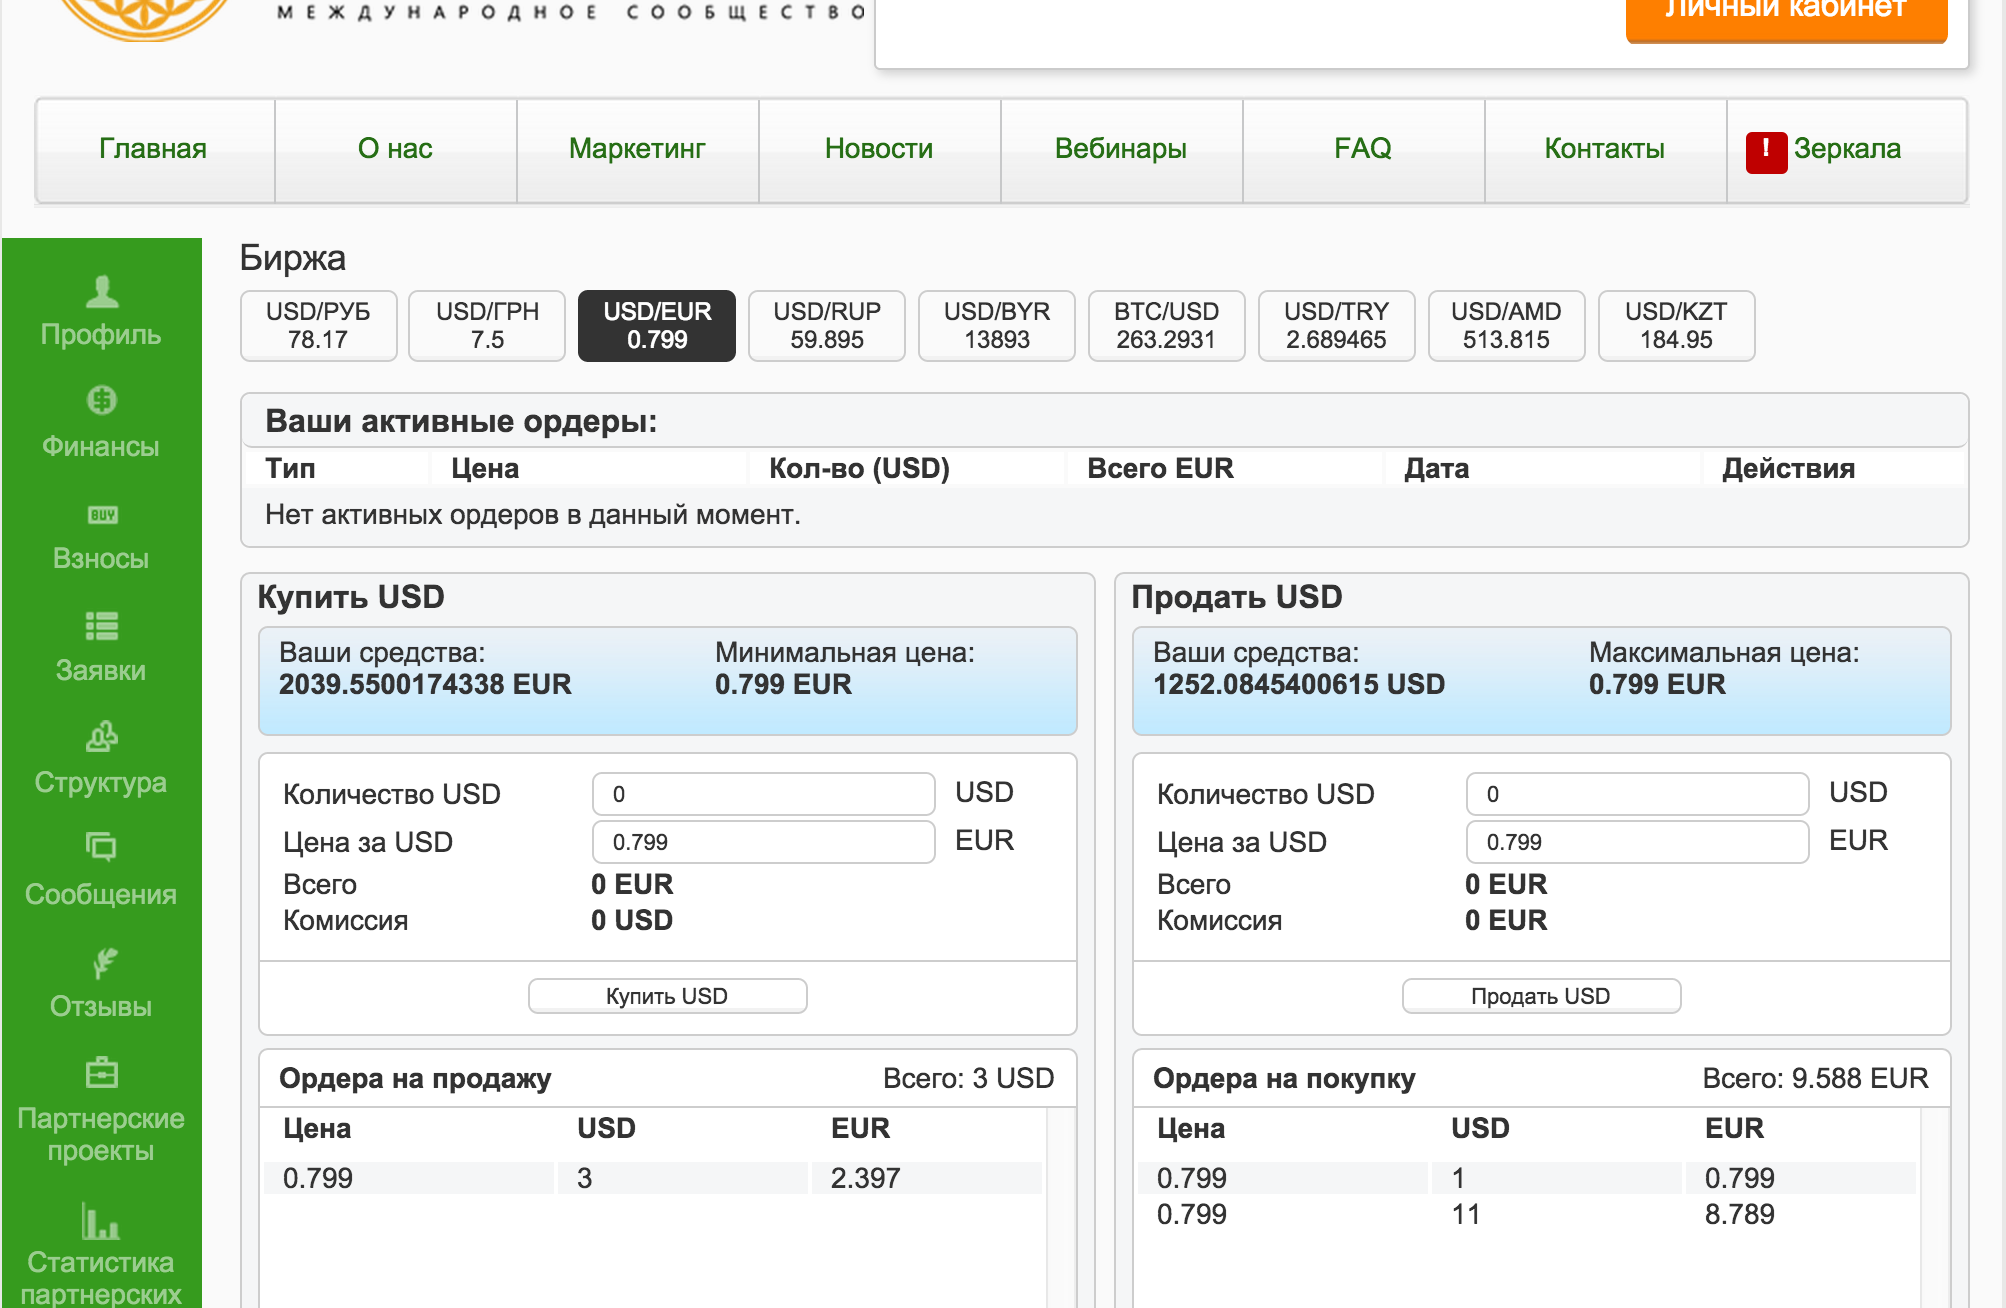
Task: Click the Финансы sidebar label
Action: (101, 447)
